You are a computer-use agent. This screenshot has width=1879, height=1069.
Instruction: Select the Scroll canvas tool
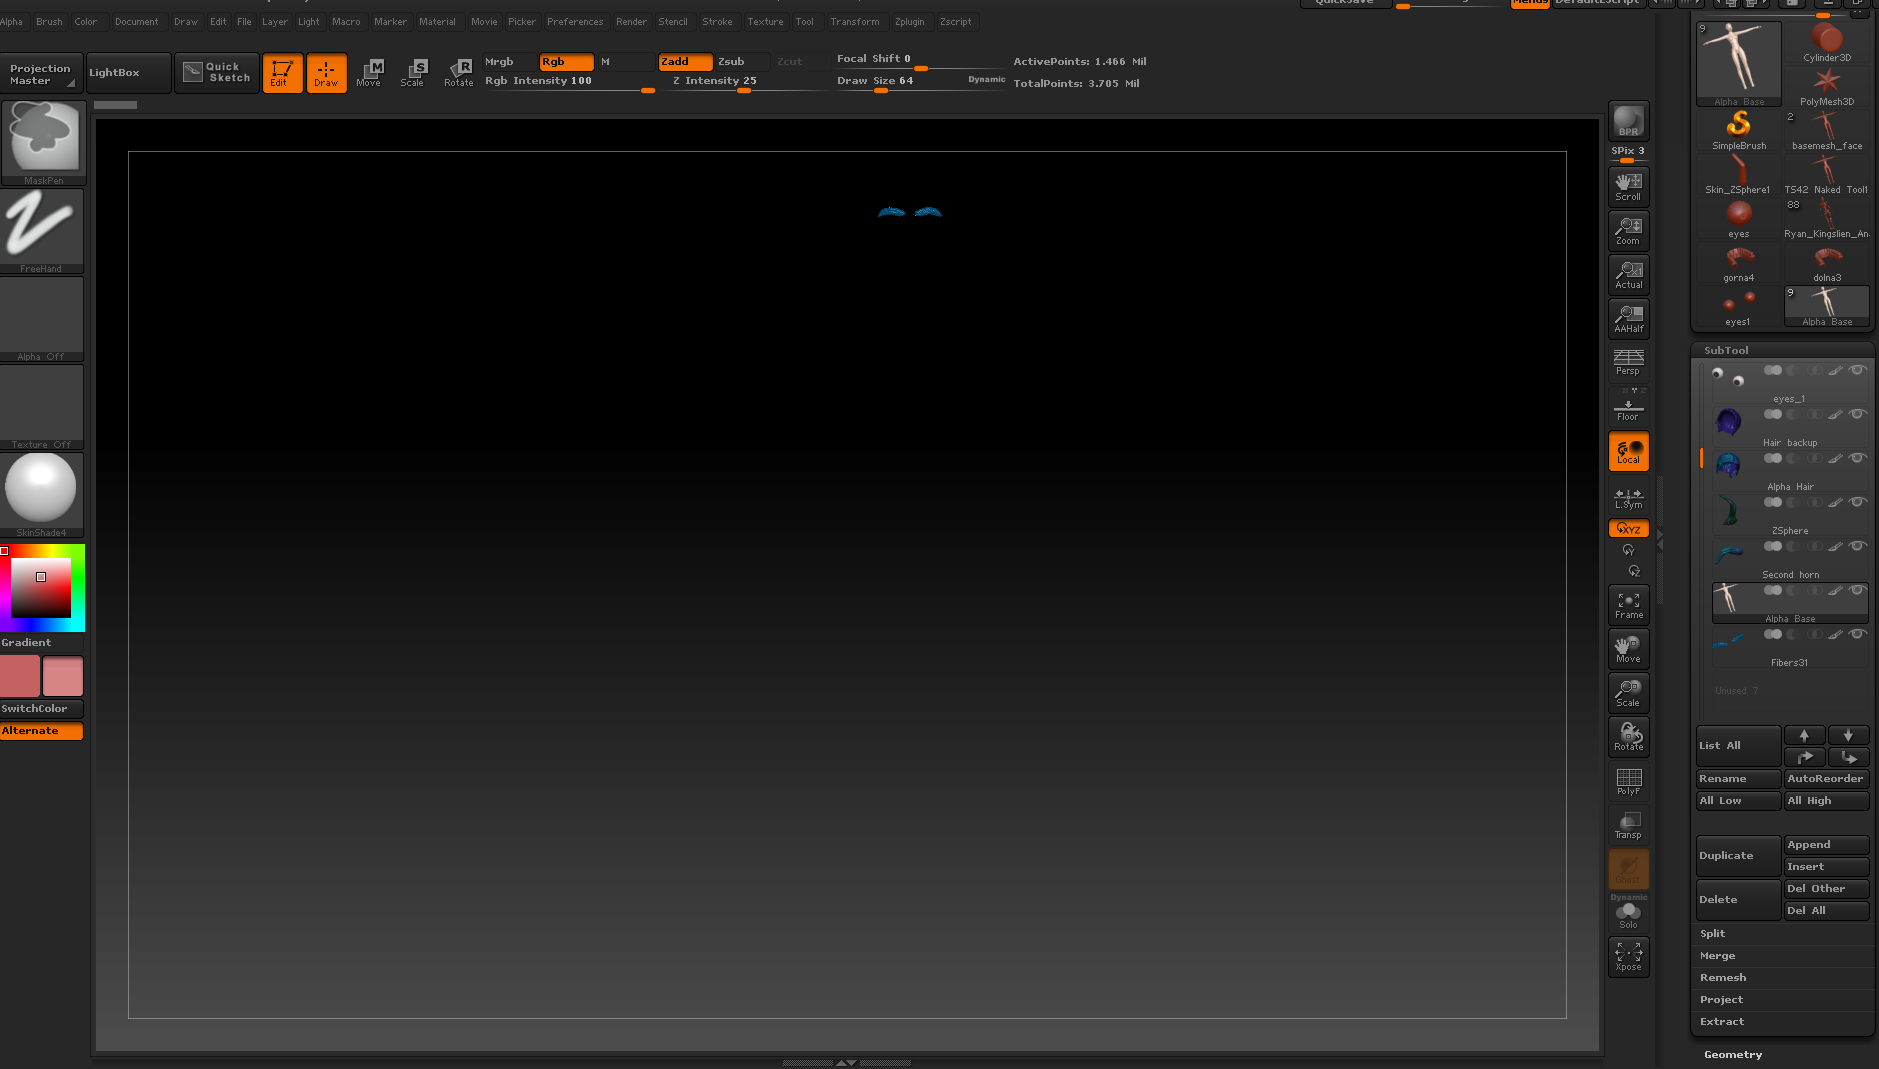point(1628,187)
